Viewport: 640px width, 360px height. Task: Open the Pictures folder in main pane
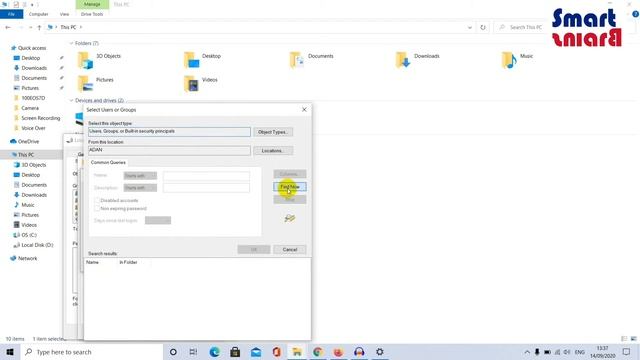coord(96,84)
